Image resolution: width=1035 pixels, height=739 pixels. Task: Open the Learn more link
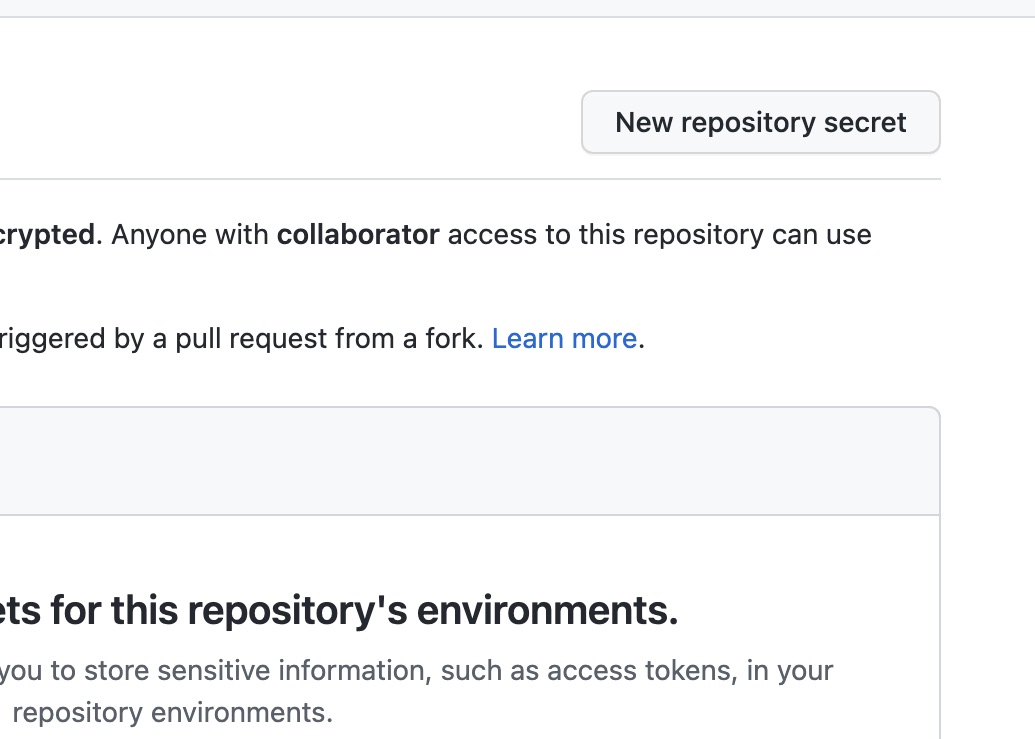tap(564, 339)
